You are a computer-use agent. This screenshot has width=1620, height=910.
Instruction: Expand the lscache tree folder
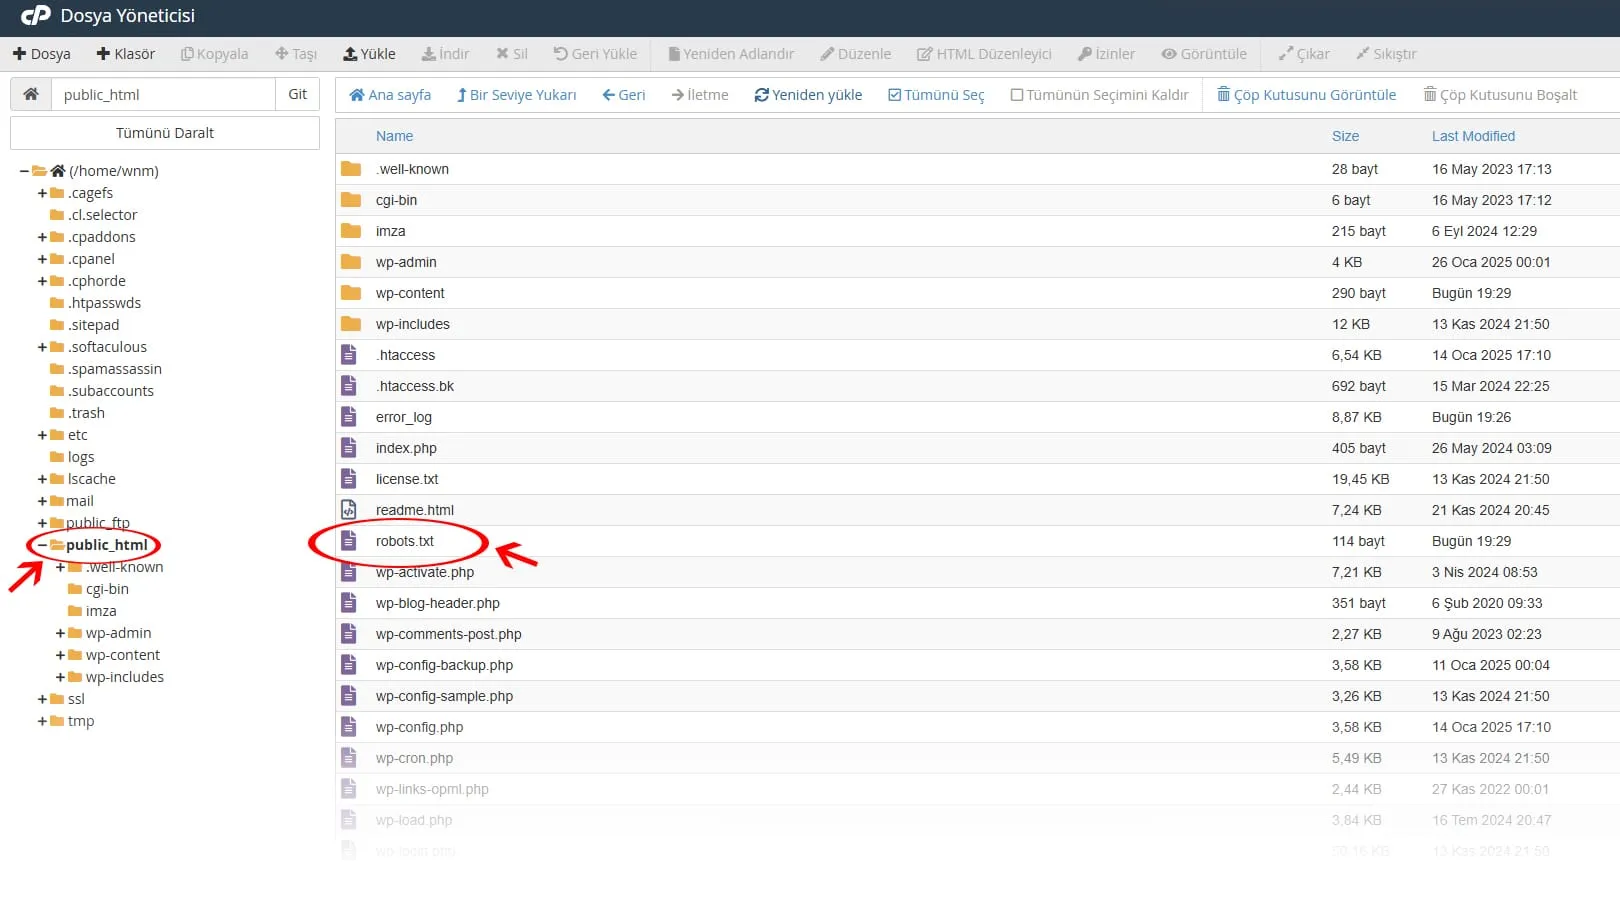(42, 479)
